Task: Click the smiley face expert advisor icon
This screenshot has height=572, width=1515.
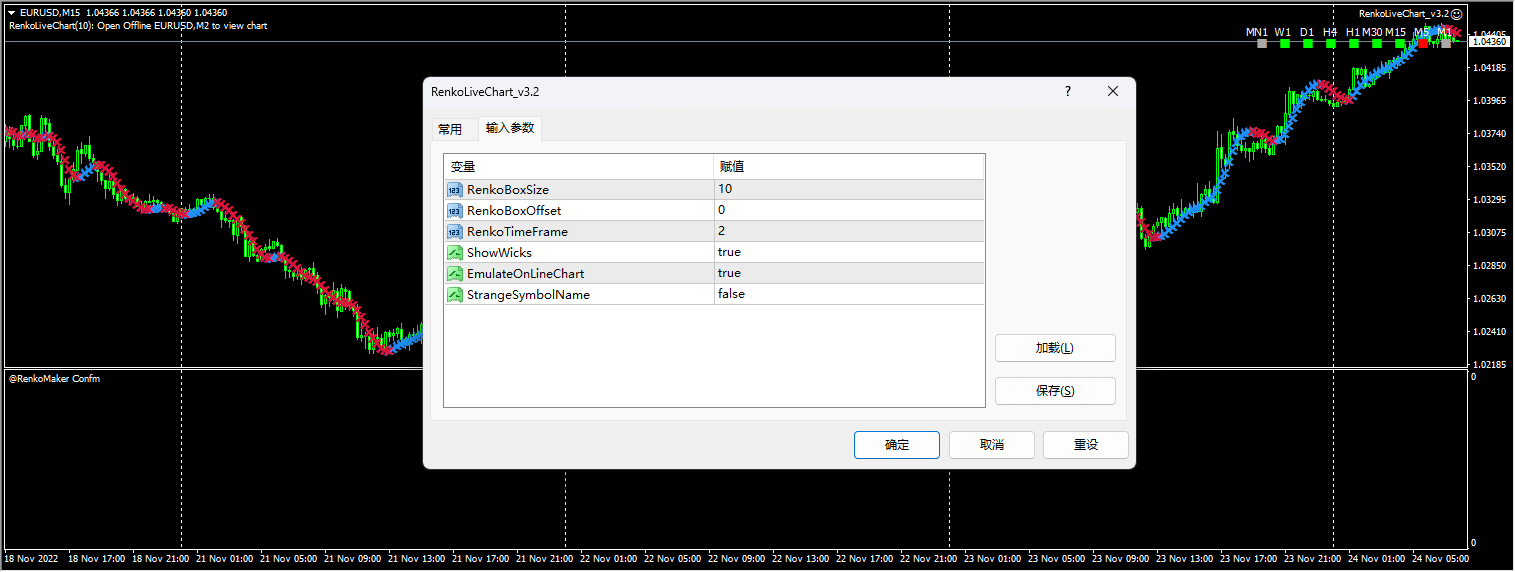Action: [x=1457, y=14]
